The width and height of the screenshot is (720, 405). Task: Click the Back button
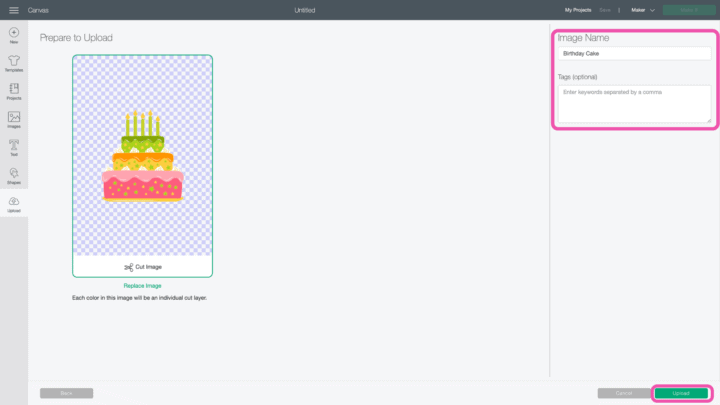click(66, 393)
